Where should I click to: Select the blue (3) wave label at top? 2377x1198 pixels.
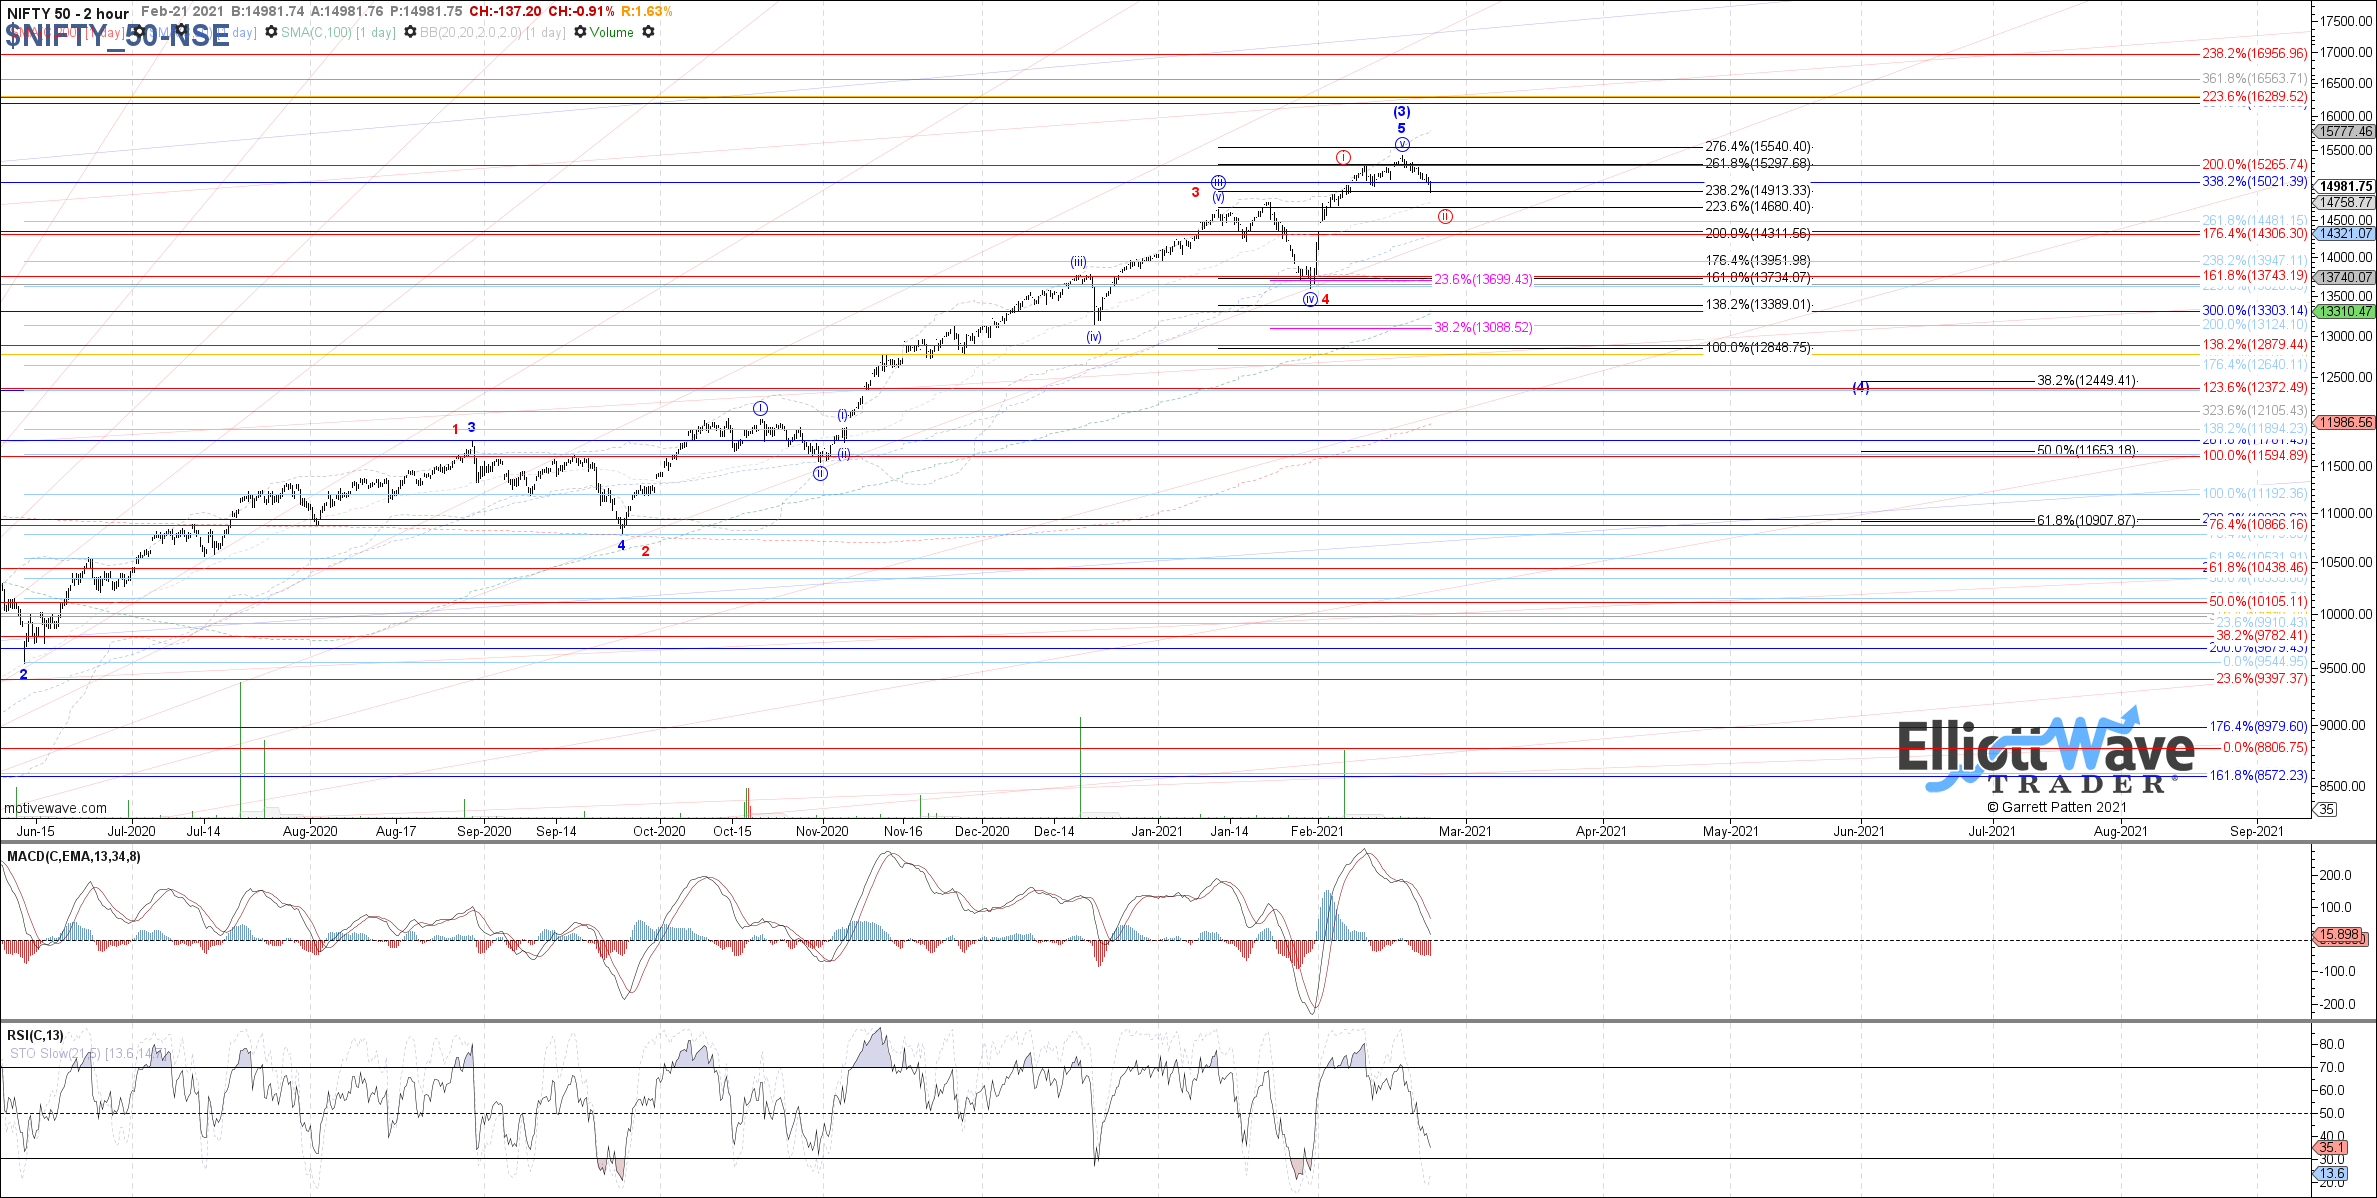(1402, 112)
